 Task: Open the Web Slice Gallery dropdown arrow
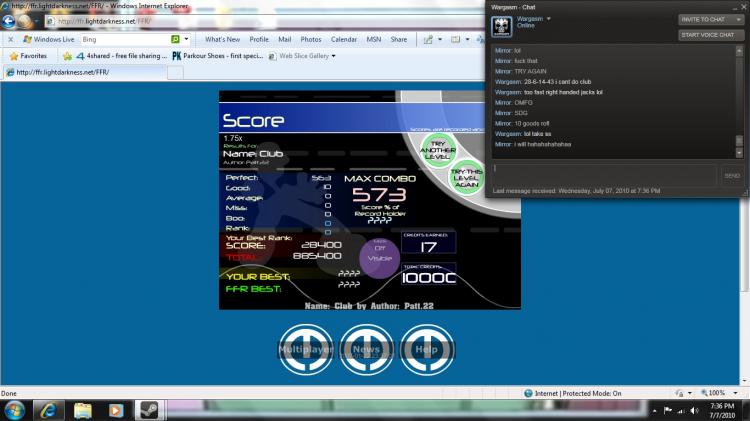(333, 56)
